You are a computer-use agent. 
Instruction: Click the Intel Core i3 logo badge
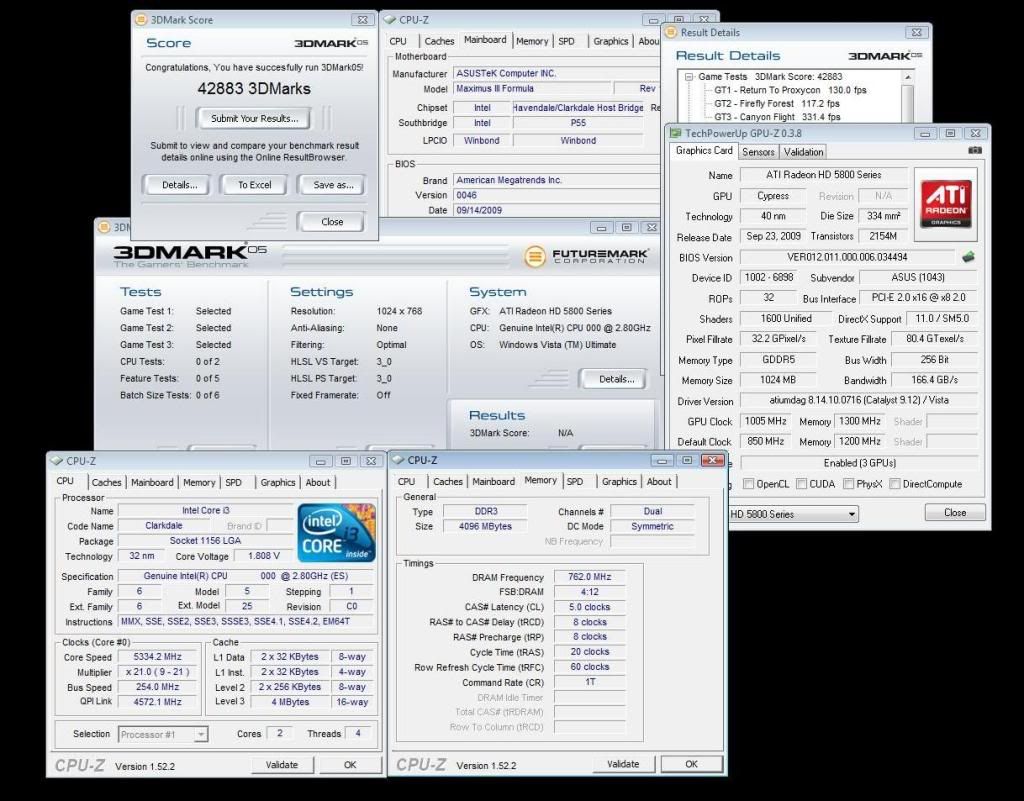pyautogui.click(x=336, y=532)
